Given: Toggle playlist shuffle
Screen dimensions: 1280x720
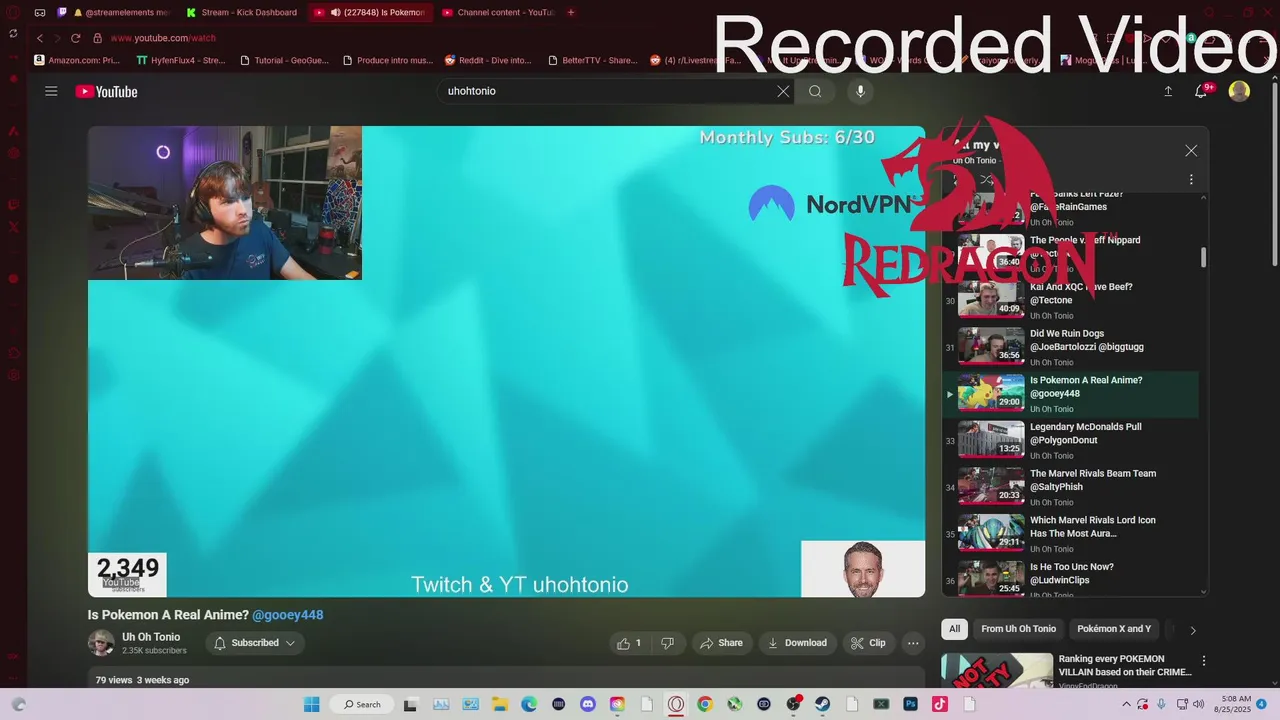Looking at the screenshot, I should click(987, 180).
